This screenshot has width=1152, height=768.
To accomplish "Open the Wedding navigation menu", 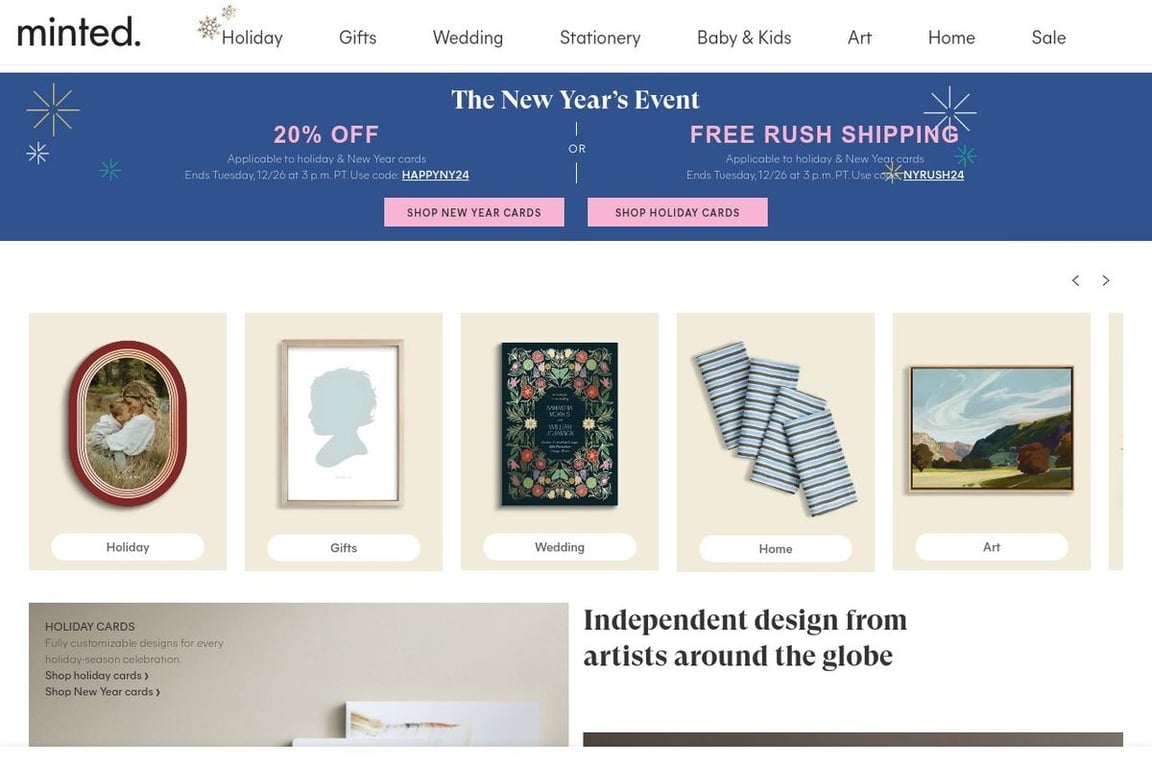I will tap(467, 38).
